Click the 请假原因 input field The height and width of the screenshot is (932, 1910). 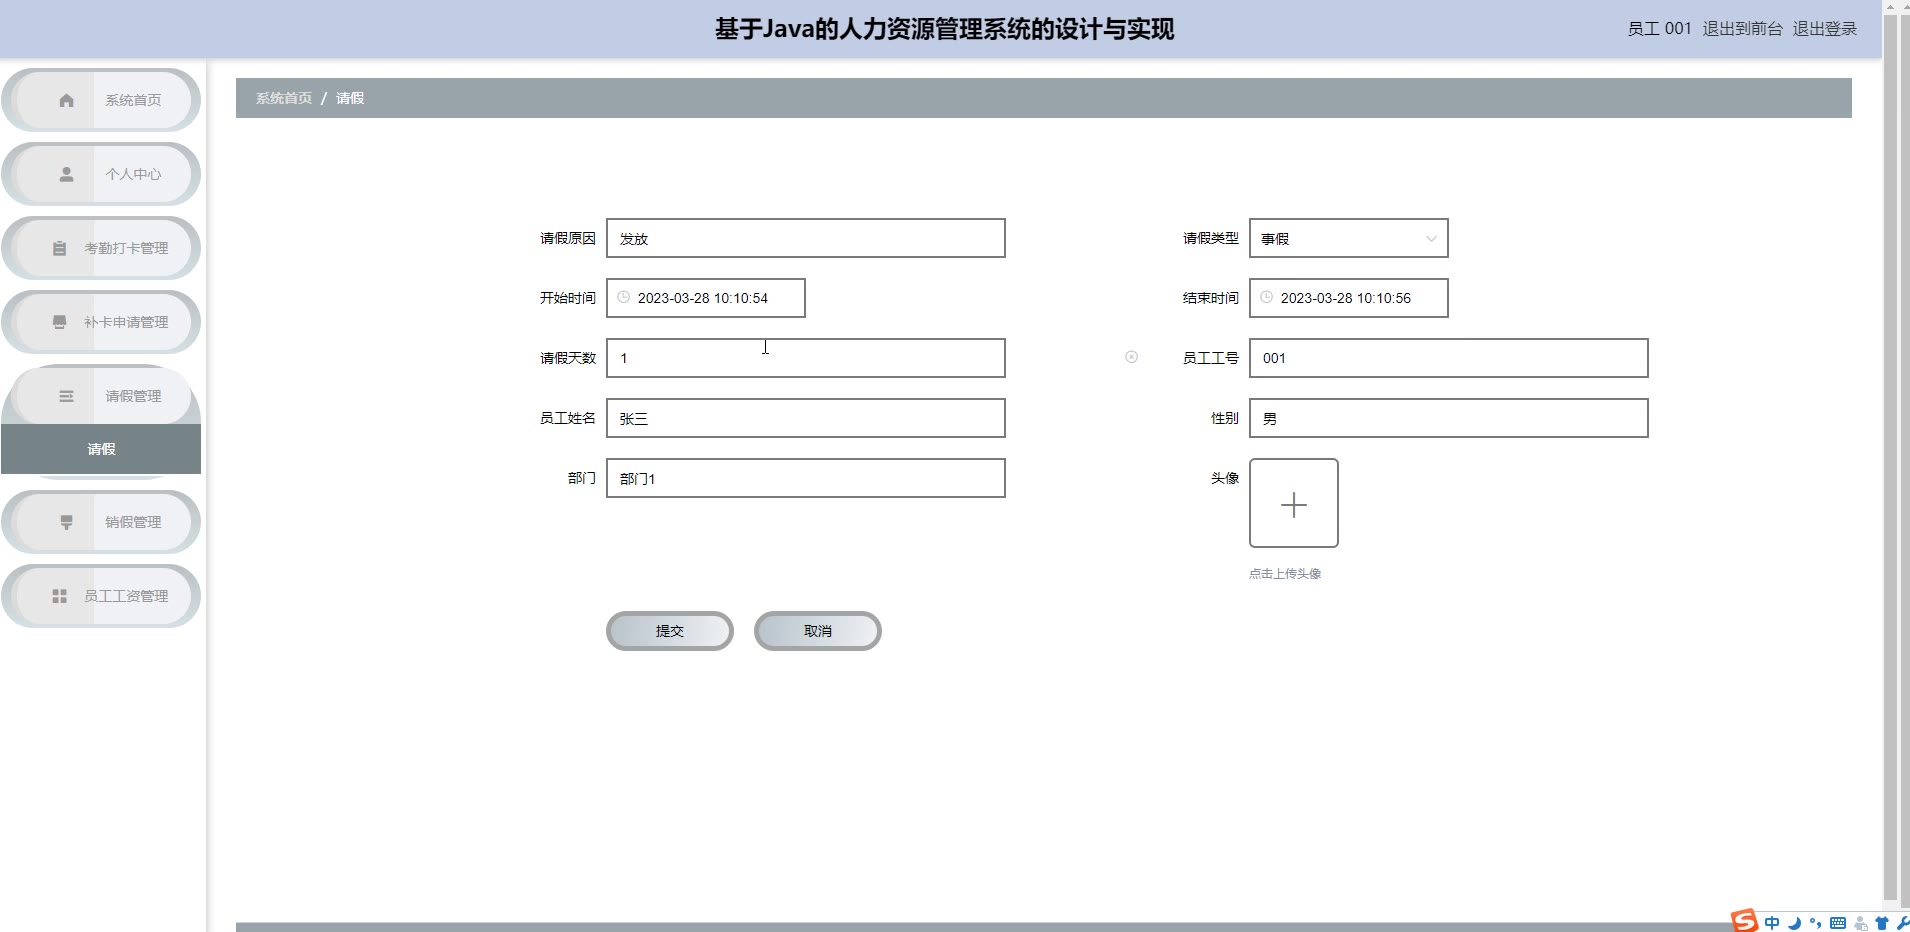[806, 238]
